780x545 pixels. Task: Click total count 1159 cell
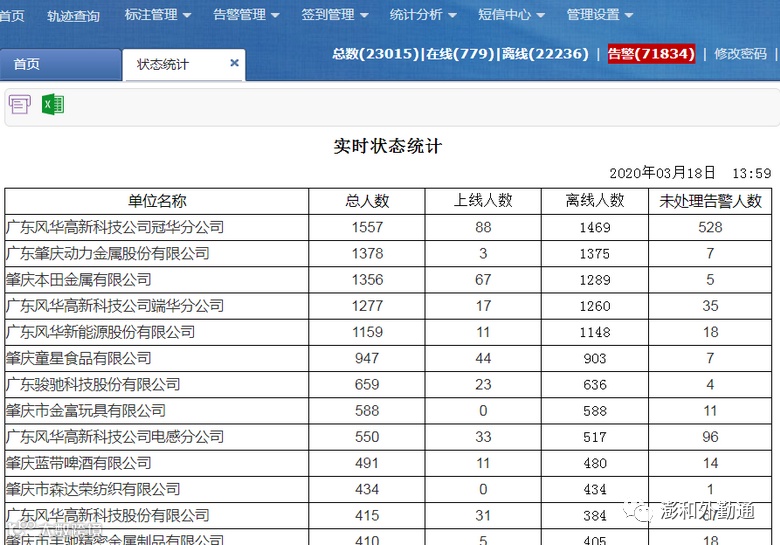tap(367, 332)
